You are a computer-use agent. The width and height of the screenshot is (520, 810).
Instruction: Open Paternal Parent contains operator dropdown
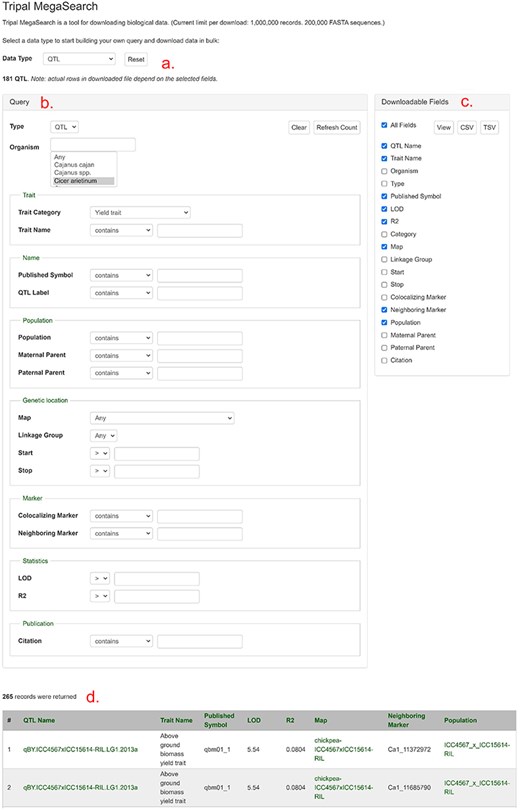[x=121, y=373]
